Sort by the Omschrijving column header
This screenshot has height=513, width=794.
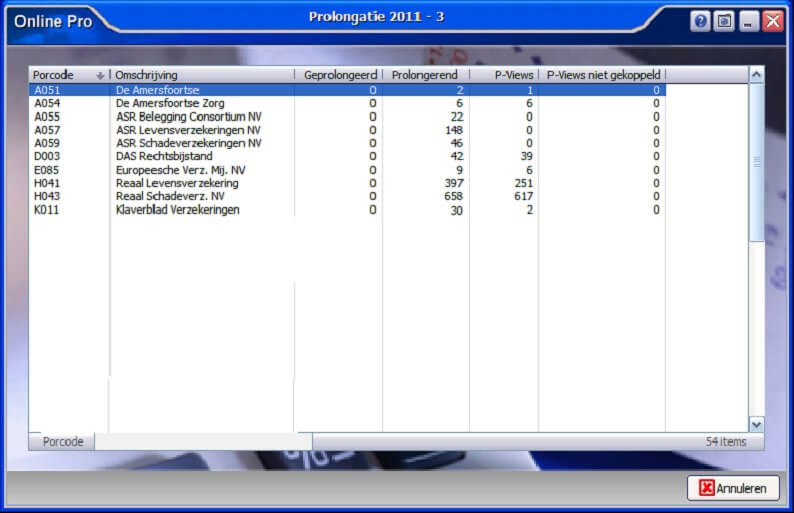pos(202,75)
